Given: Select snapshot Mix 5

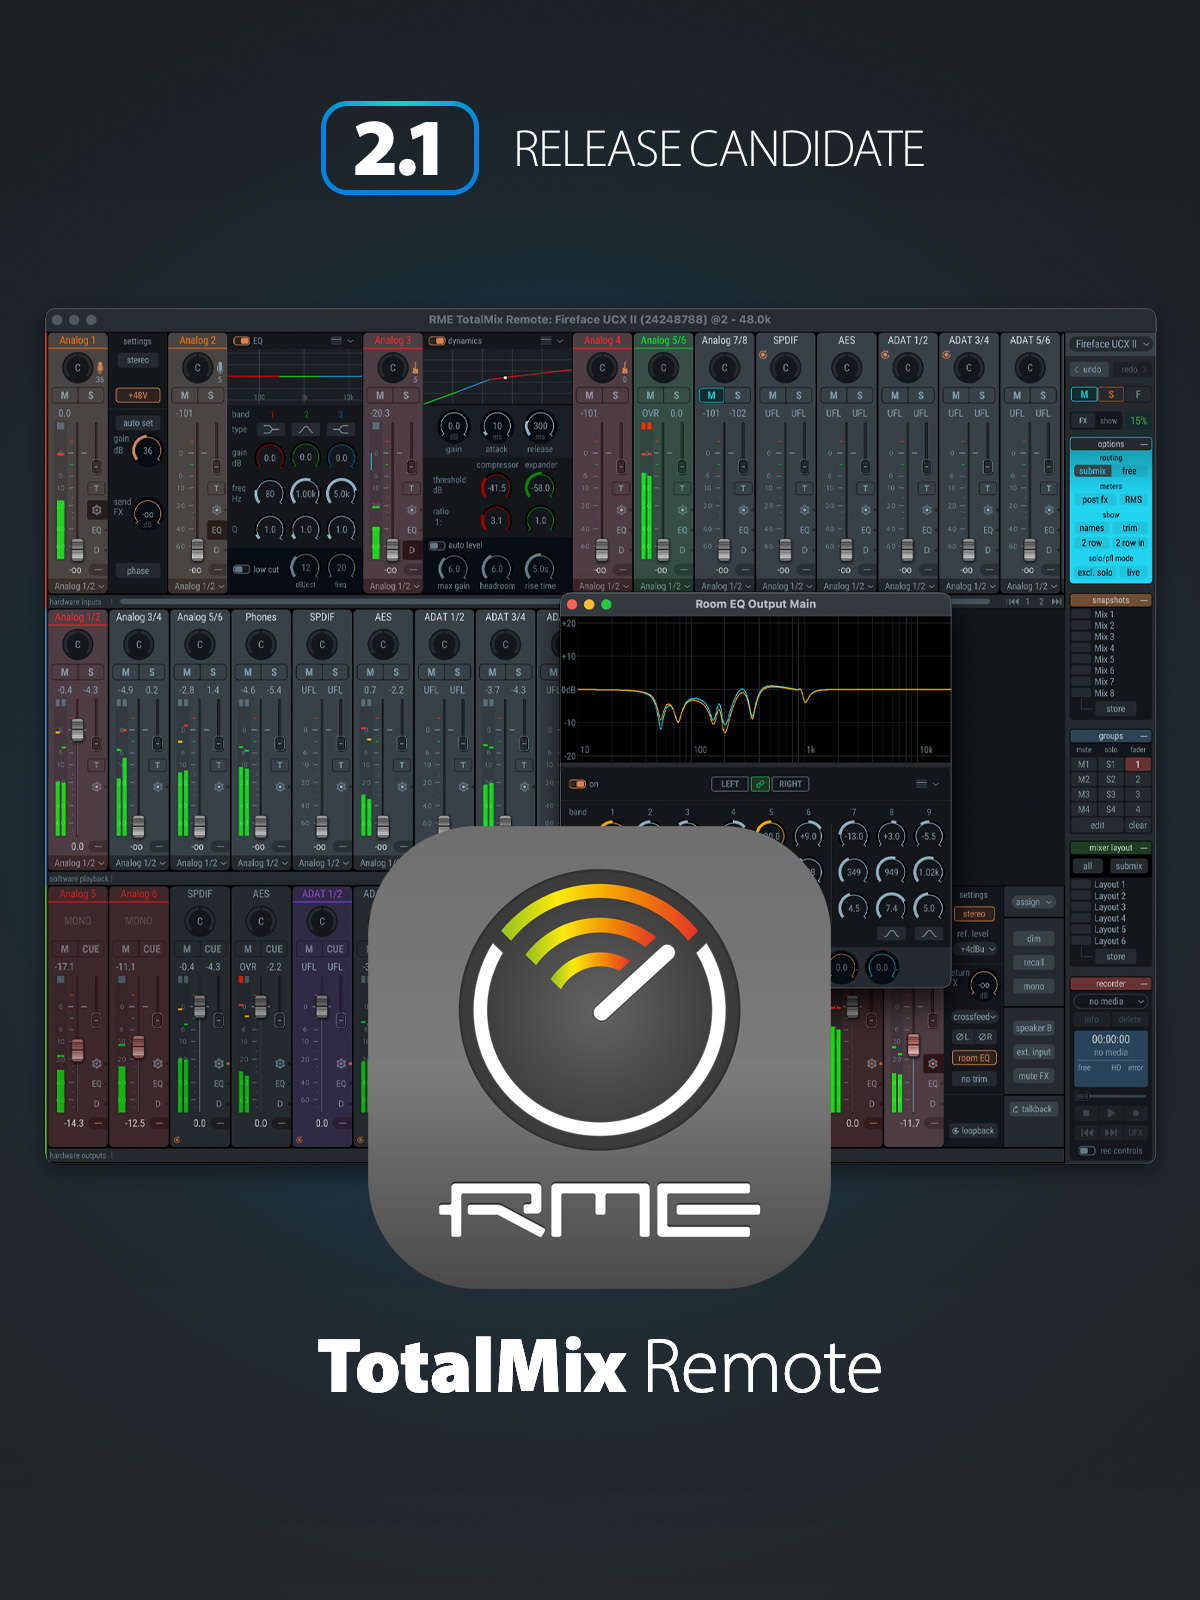Looking at the screenshot, I should click(1104, 659).
